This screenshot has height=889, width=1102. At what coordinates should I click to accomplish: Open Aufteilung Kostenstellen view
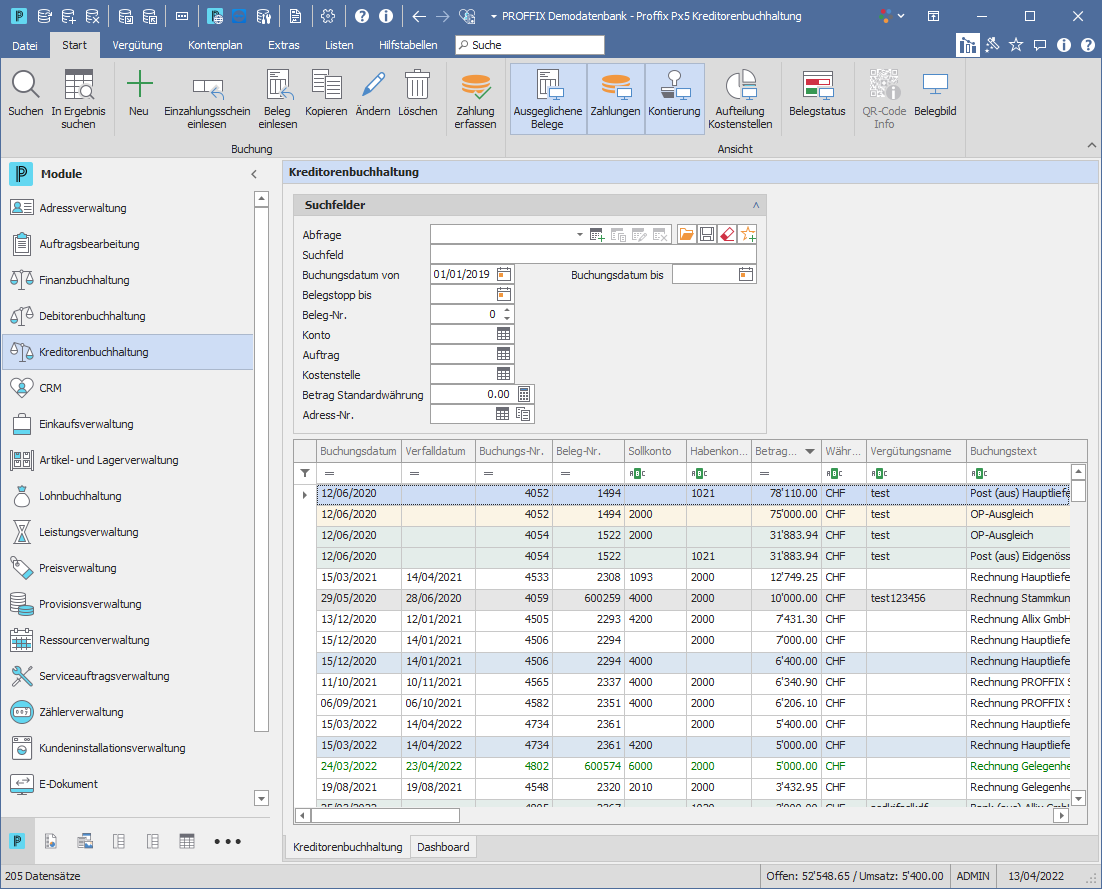click(x=740, y=98)
